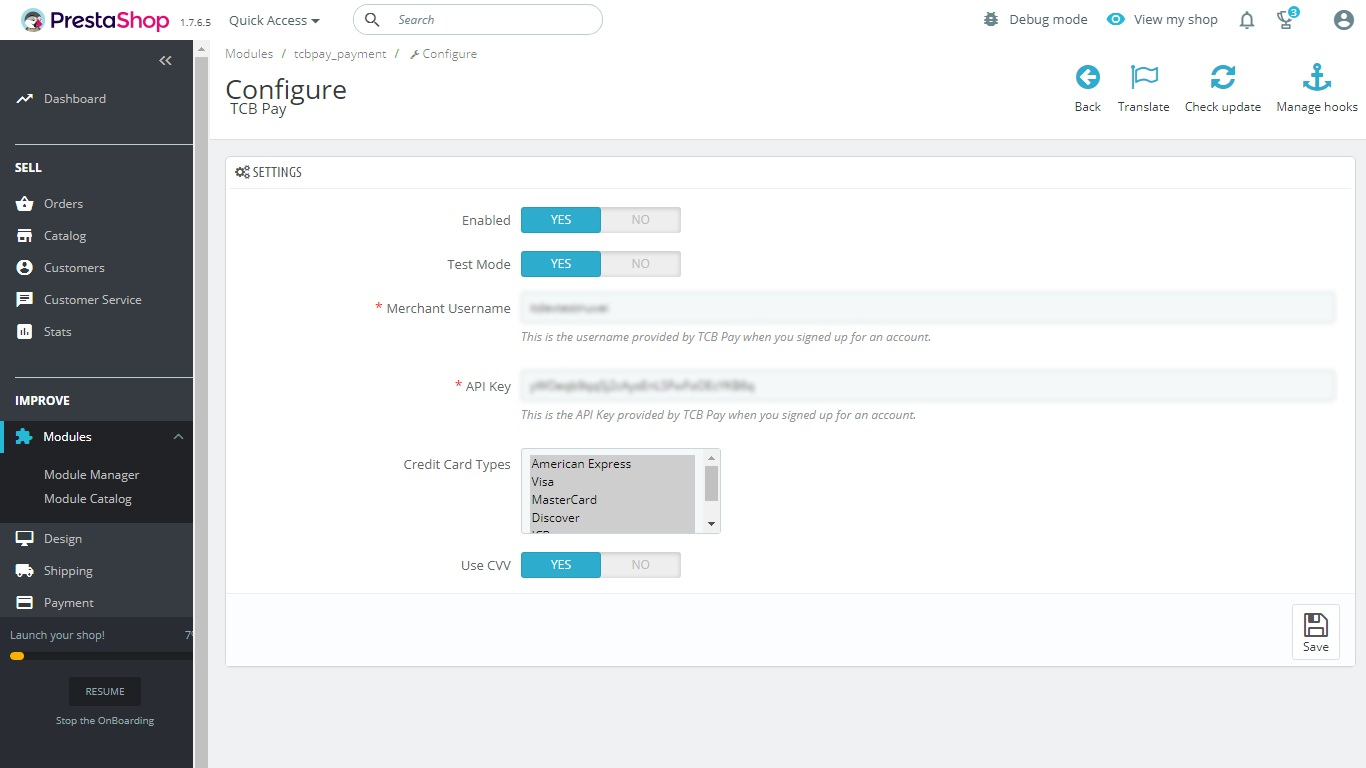The image size is (1366, 768).
Task: Click the Dashboard trend icon
Action: 25,99
